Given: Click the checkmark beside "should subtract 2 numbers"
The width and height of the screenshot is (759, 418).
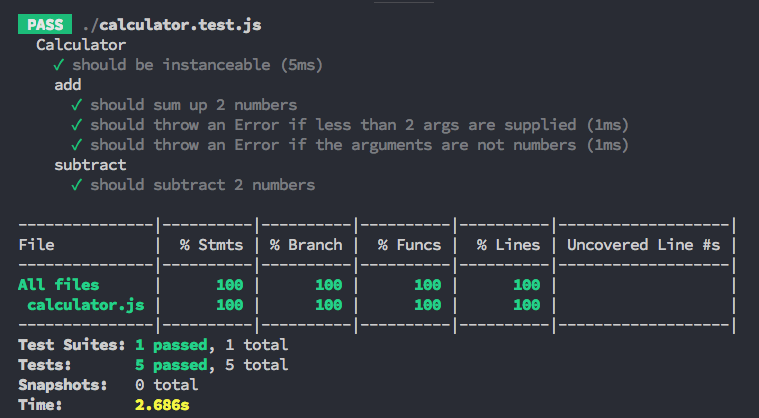Looking at the screenshot, I should 77,185.
